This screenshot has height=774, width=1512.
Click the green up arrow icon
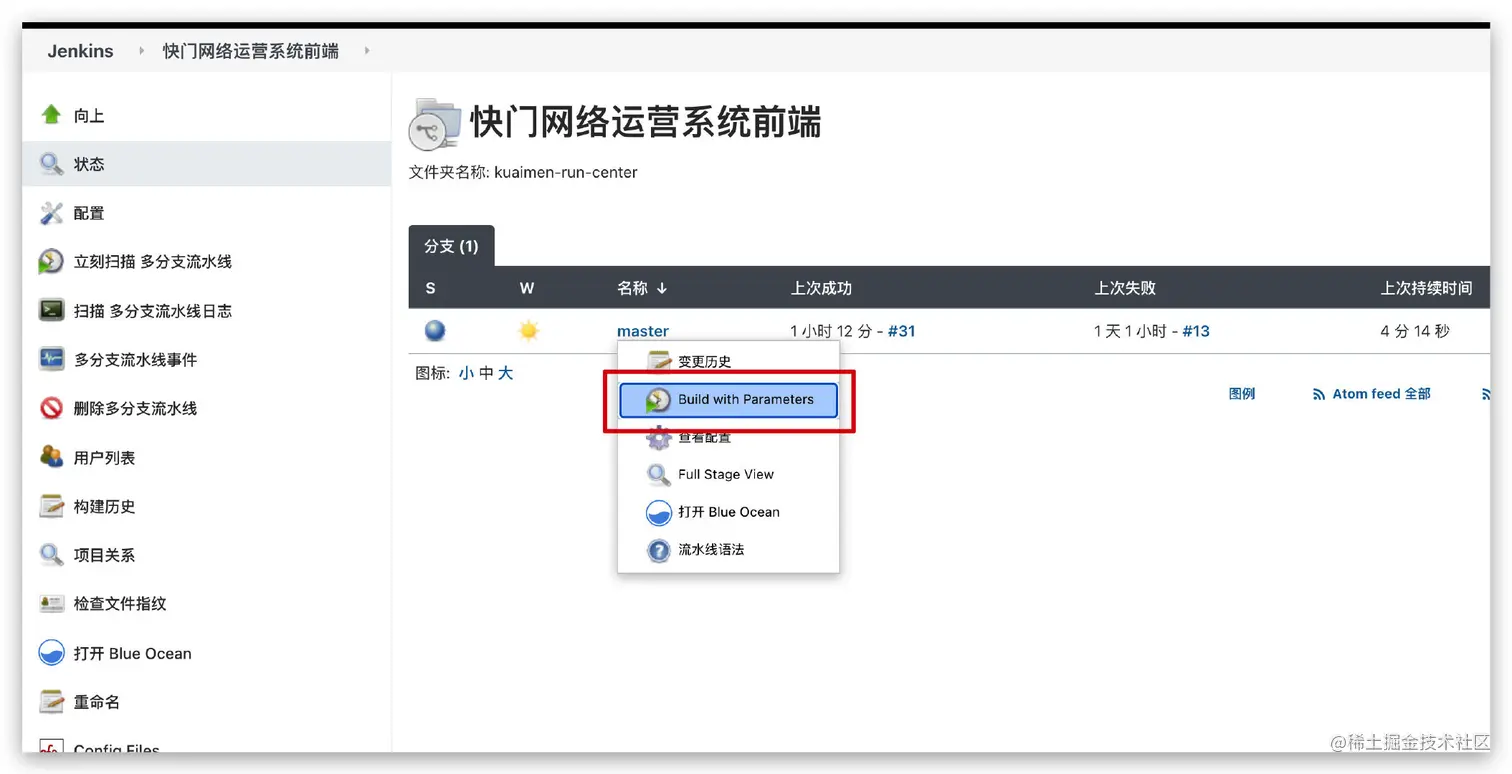tap(51, 114)
